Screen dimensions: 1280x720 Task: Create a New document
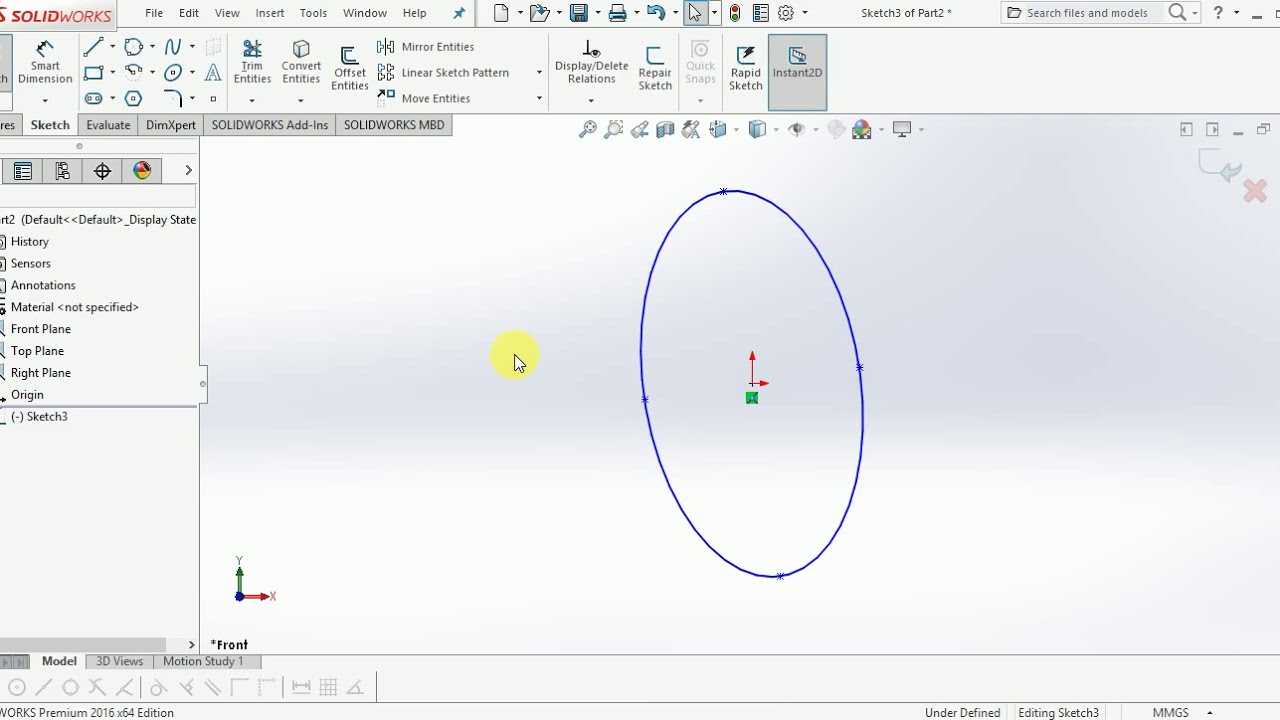[x=501, y=13]
